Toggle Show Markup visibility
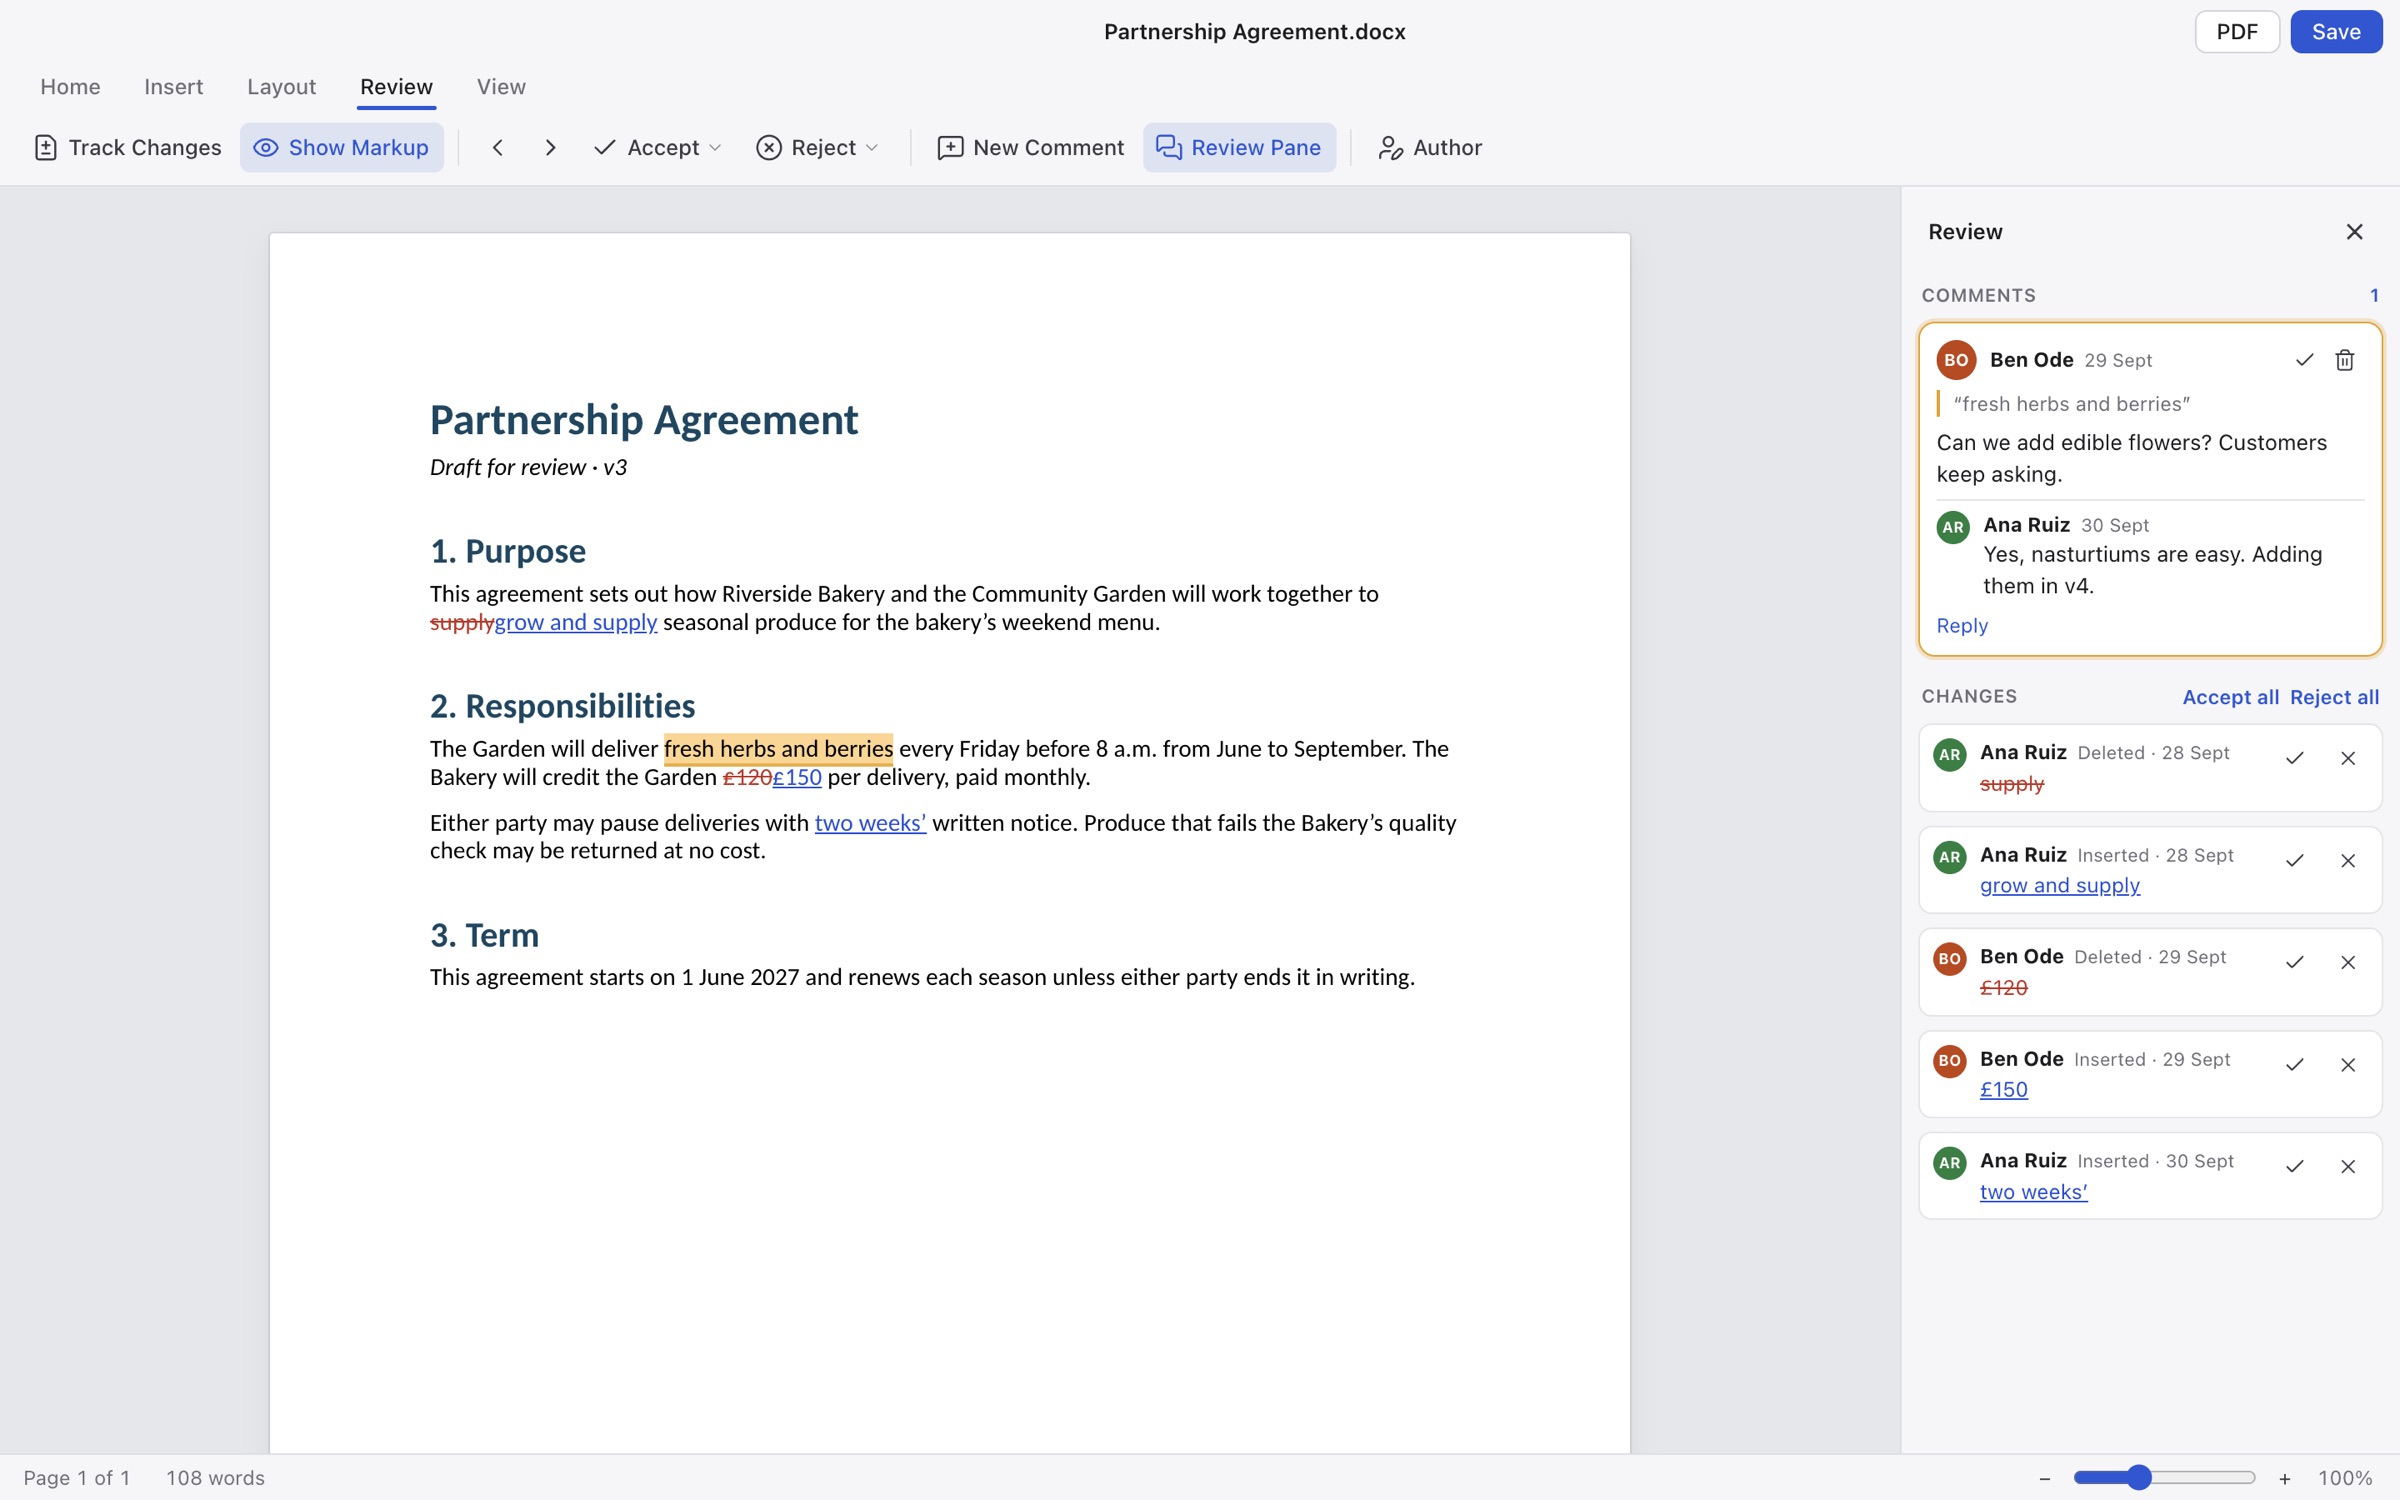 coord(341,147)
